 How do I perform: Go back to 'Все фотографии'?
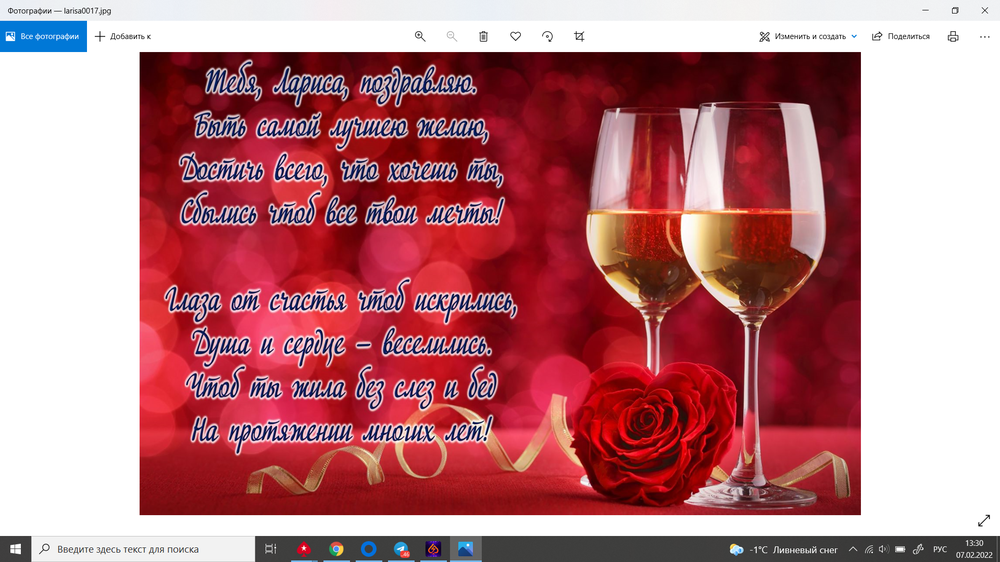point(43,36)
